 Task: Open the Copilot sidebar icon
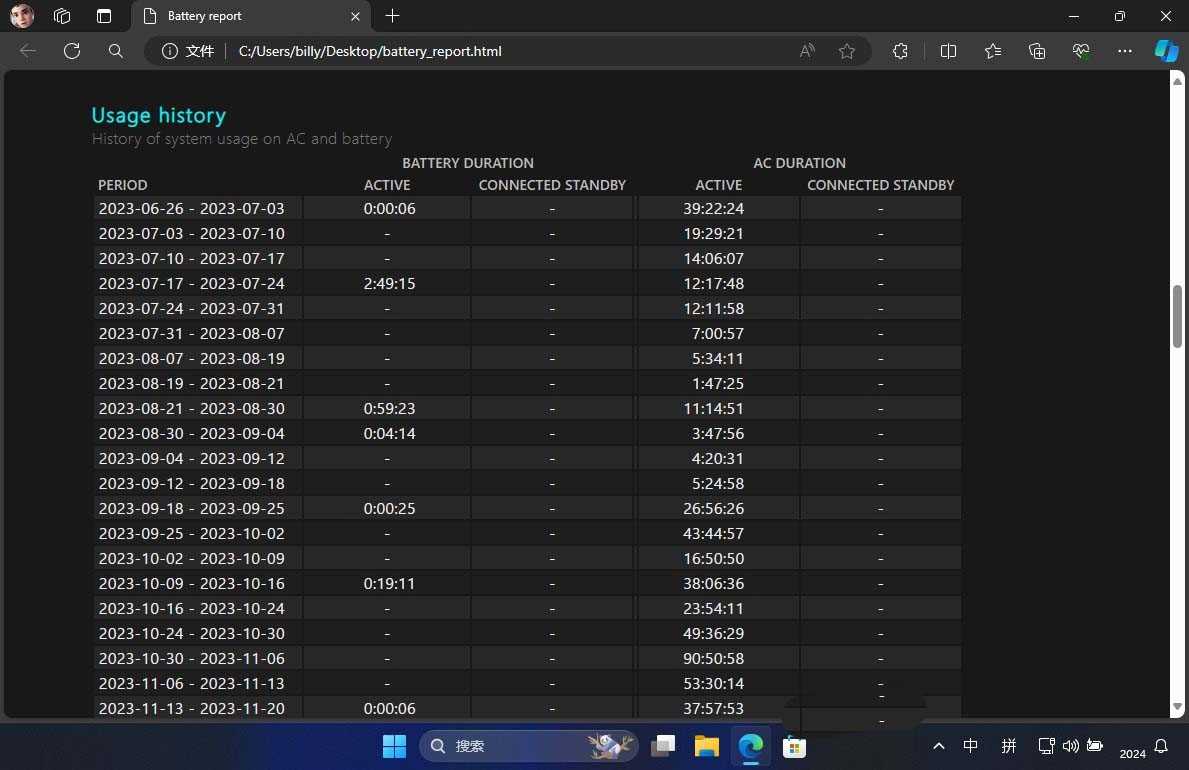[1166, 51]
